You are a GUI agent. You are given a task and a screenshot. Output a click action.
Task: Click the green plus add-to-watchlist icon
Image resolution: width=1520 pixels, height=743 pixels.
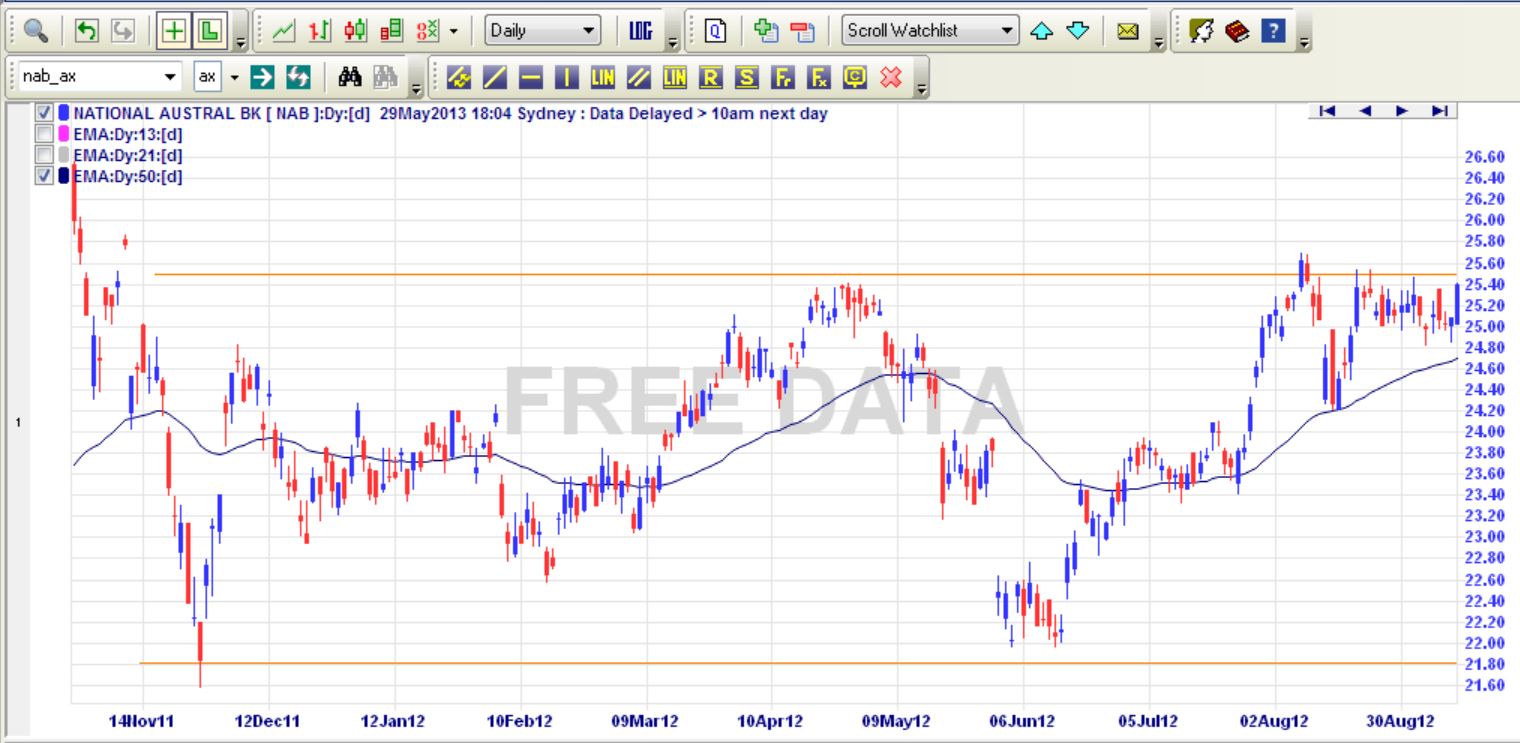tap(767, 31)
